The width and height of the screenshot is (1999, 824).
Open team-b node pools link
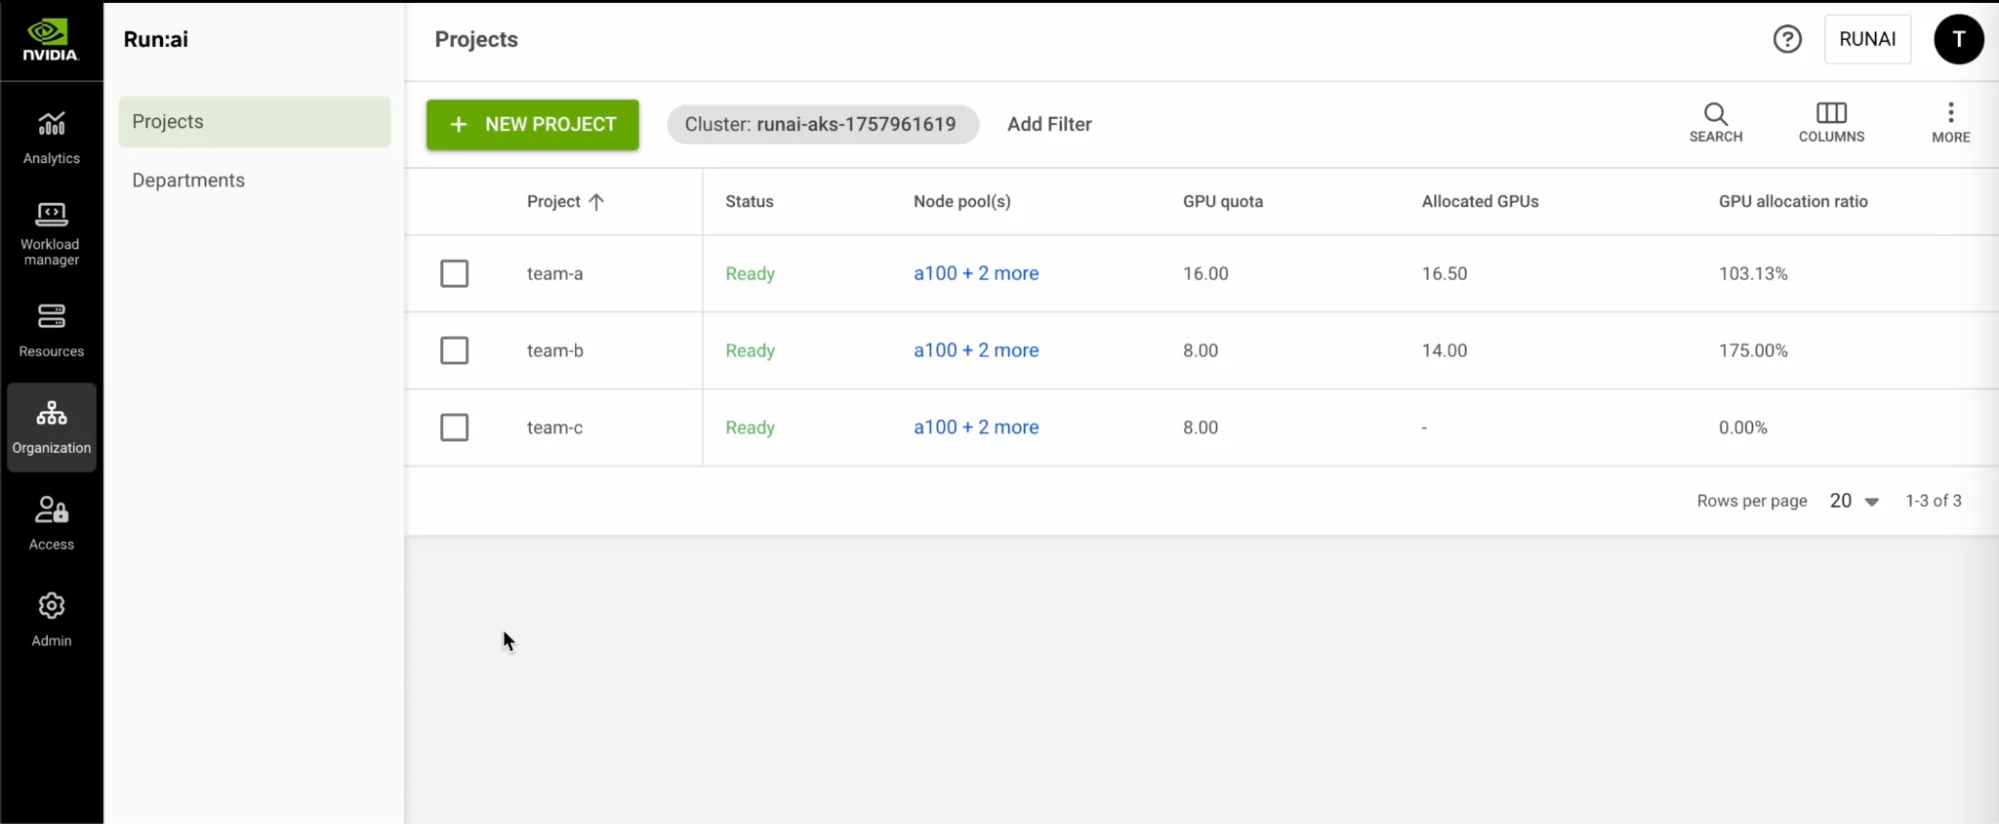(x=976, y=350)
